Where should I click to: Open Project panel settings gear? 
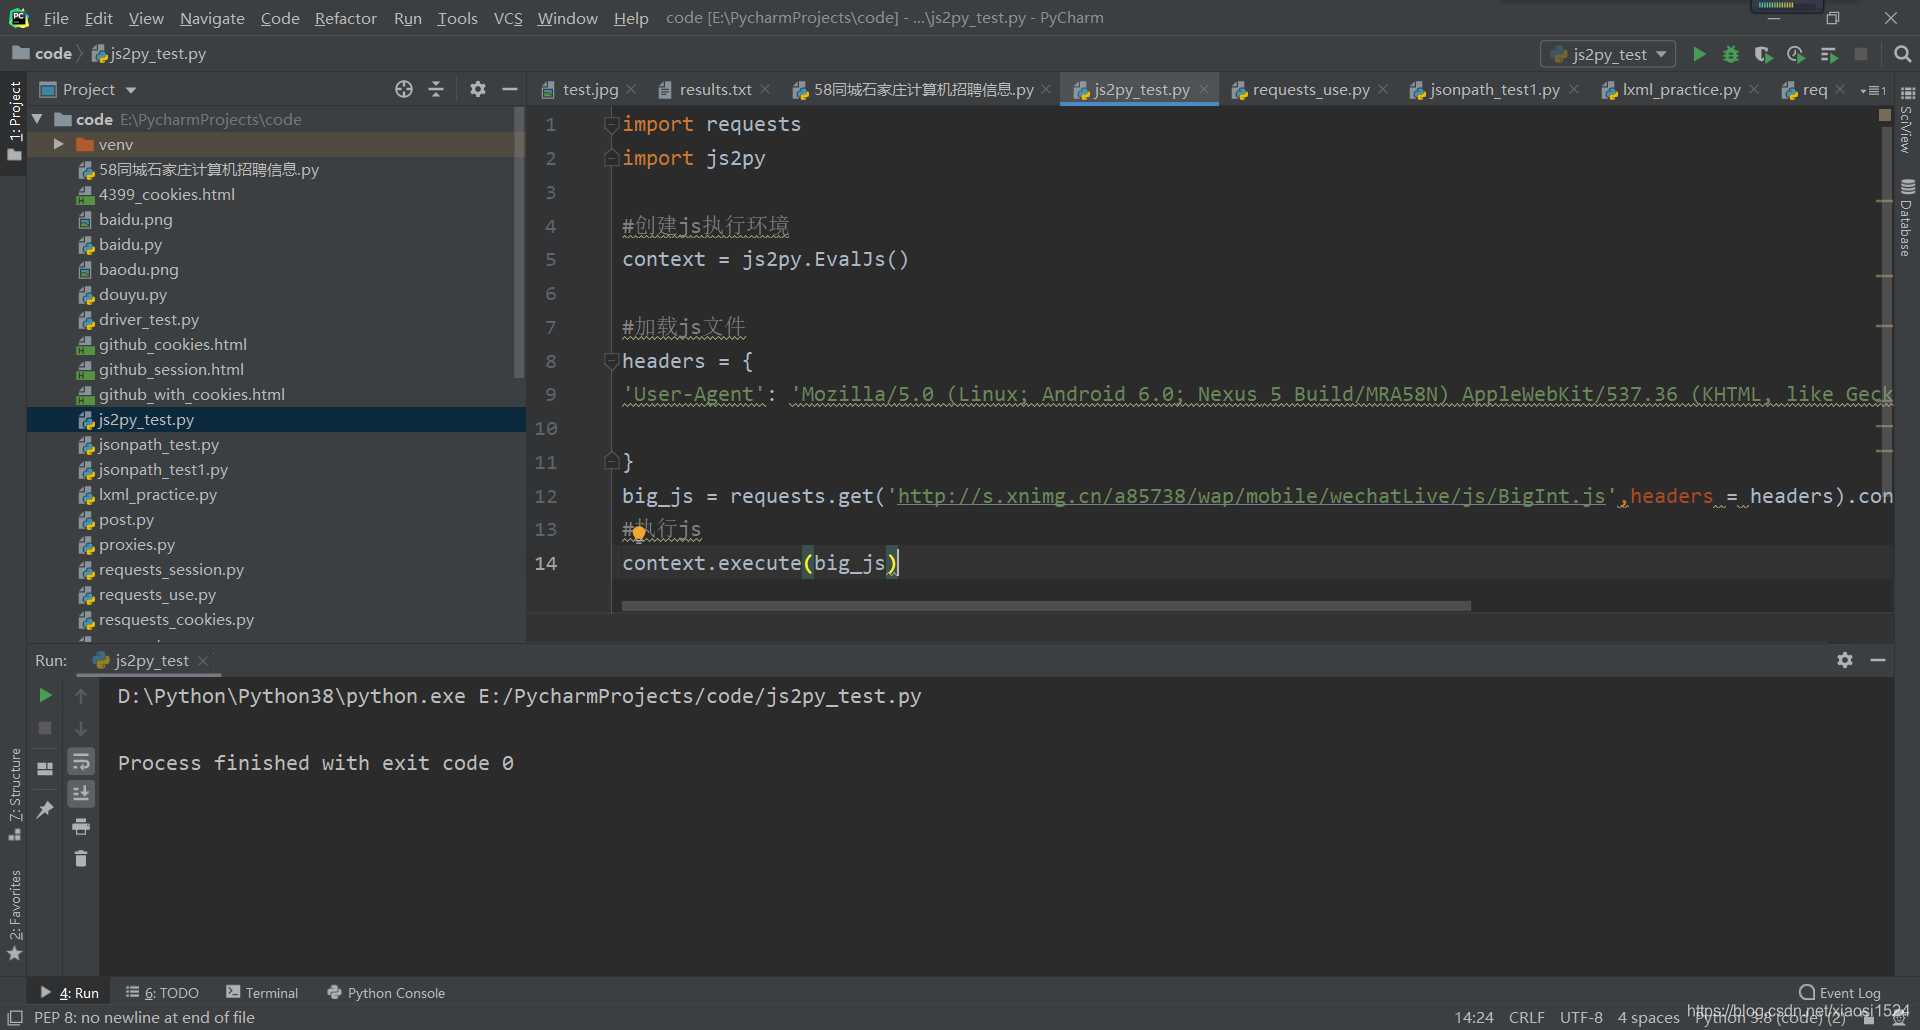tap(478, 89)
